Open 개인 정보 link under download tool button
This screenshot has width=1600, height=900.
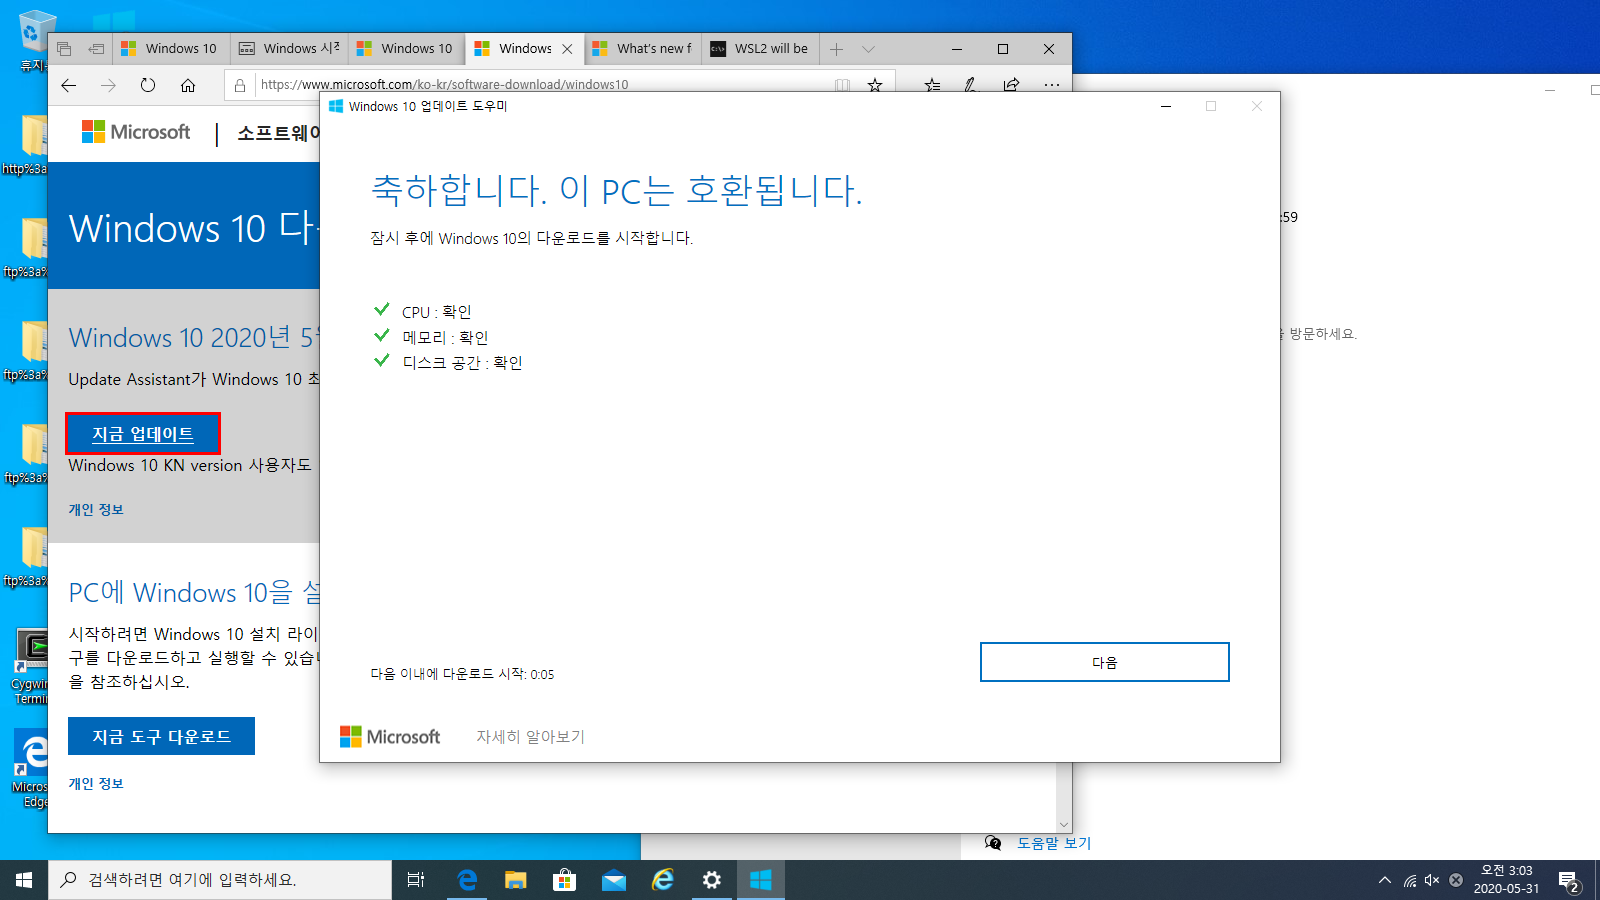(96, 784)
